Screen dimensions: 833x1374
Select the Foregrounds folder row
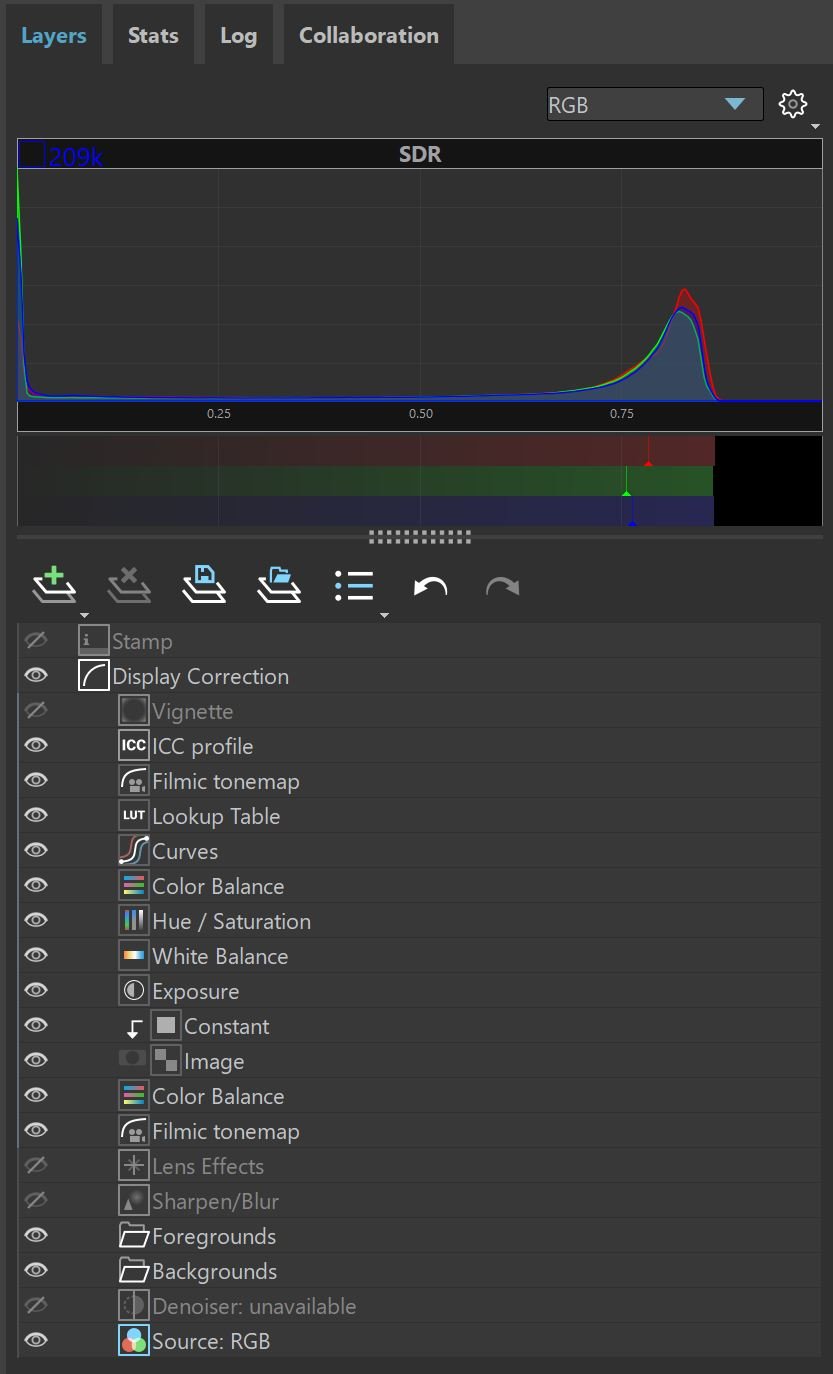(419, 1236)
